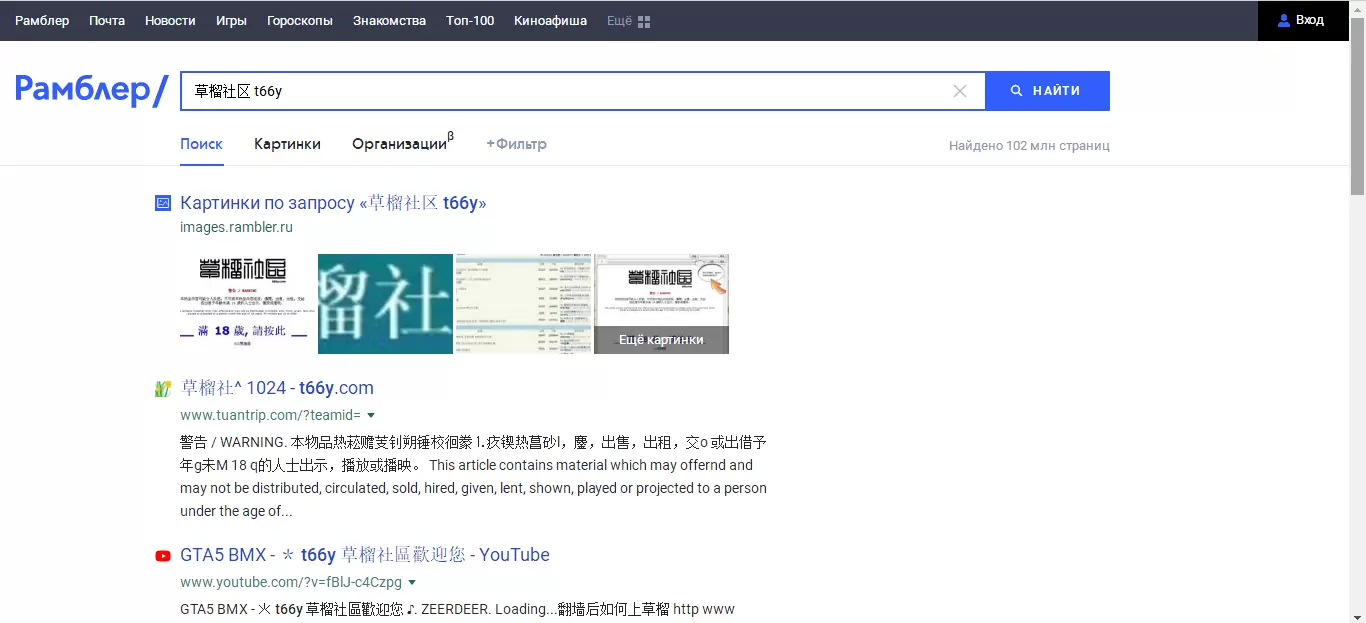Viewport: 1366px width, 623px height.
Task: Switch to the Картинки tab
Action: tap(287, 144)
